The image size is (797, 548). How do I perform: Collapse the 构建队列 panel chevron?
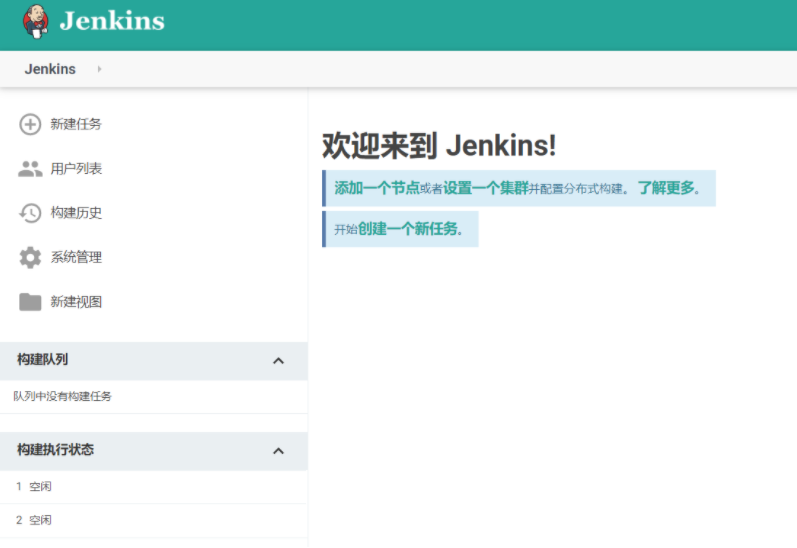click(278, 361)
